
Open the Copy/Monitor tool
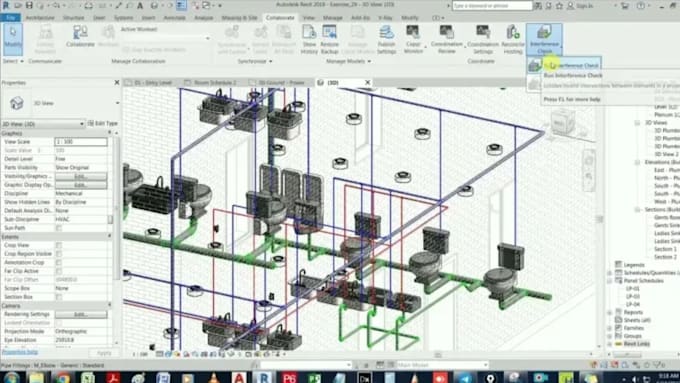point(413,39)
